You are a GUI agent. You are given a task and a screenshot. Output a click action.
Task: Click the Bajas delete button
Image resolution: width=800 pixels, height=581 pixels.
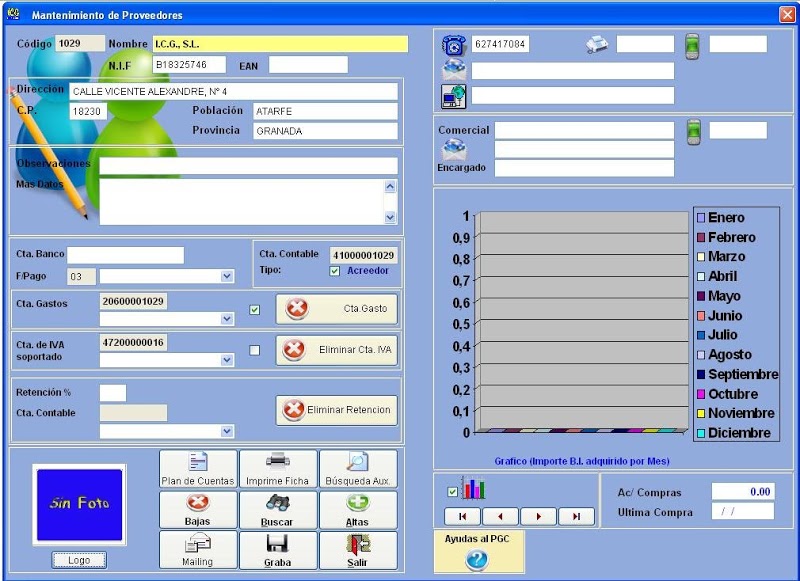click(198, 510)
